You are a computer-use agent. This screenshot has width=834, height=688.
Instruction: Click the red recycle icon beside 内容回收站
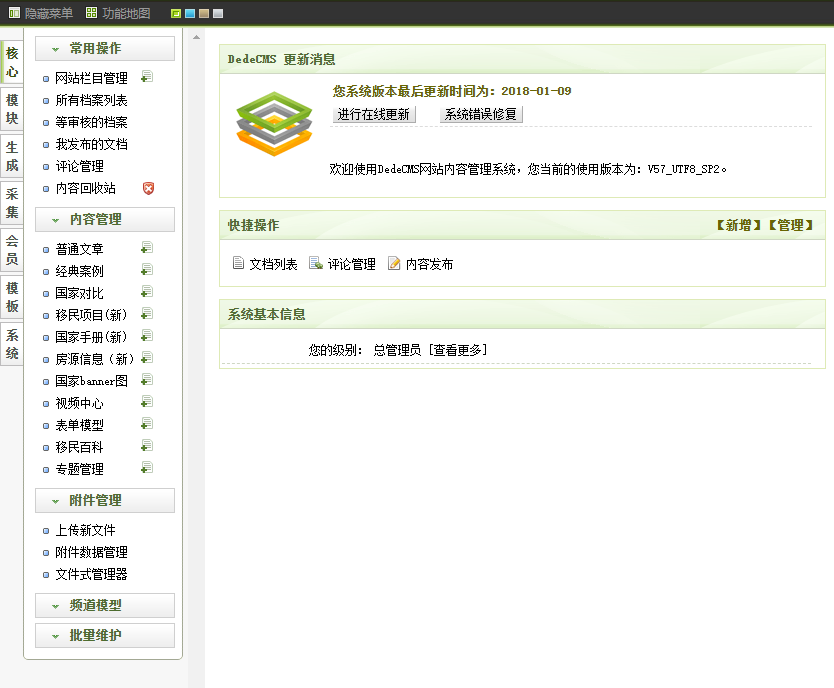pyautogui.click(x=148, y=188)
